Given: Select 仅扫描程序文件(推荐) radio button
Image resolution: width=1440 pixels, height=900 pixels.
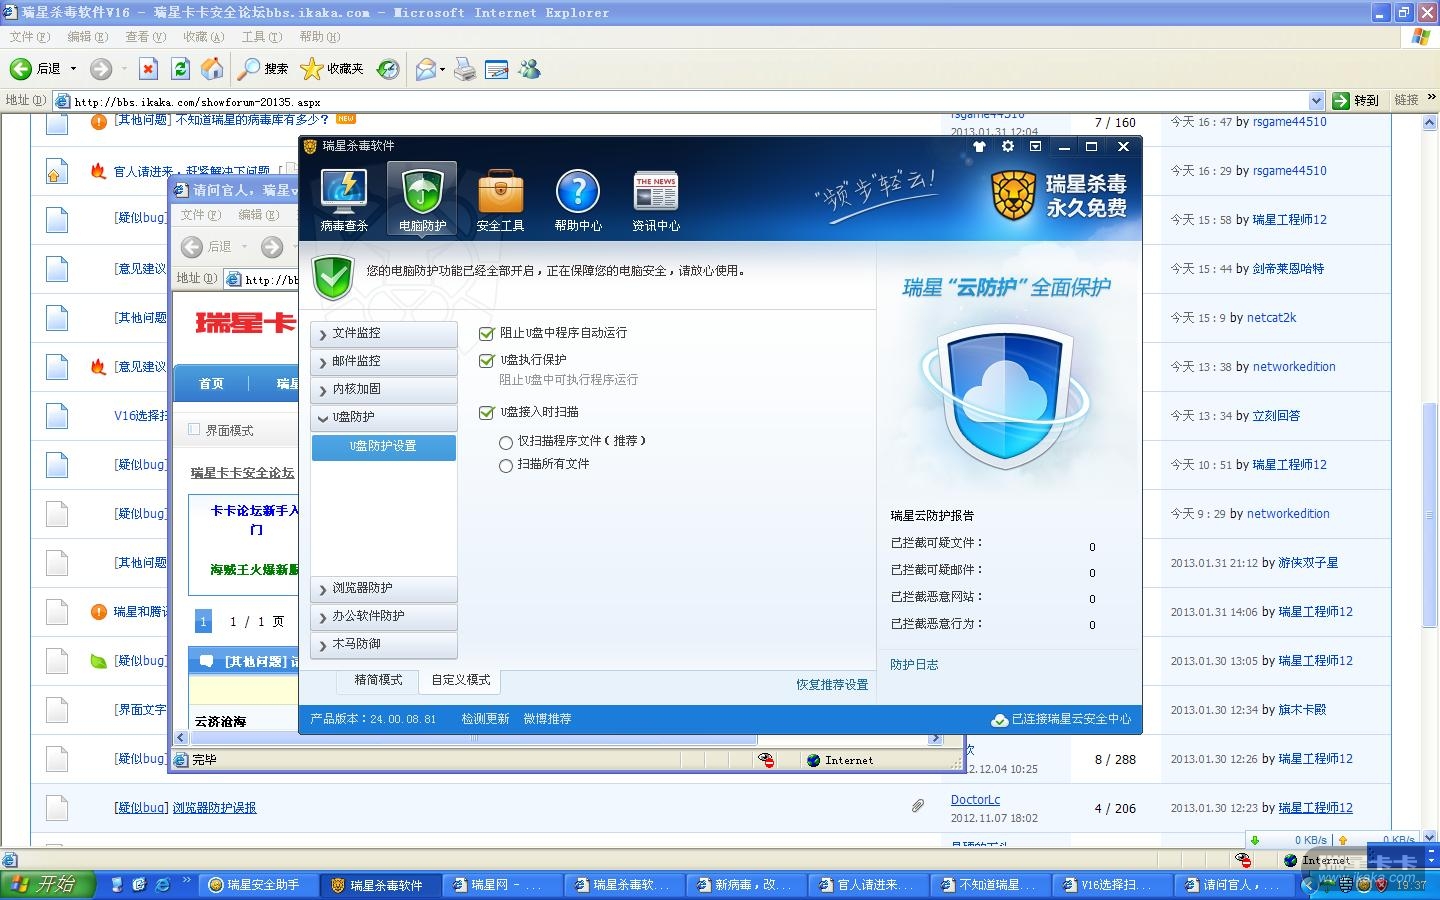Looking at the screenshot, I should coord(506,442).
